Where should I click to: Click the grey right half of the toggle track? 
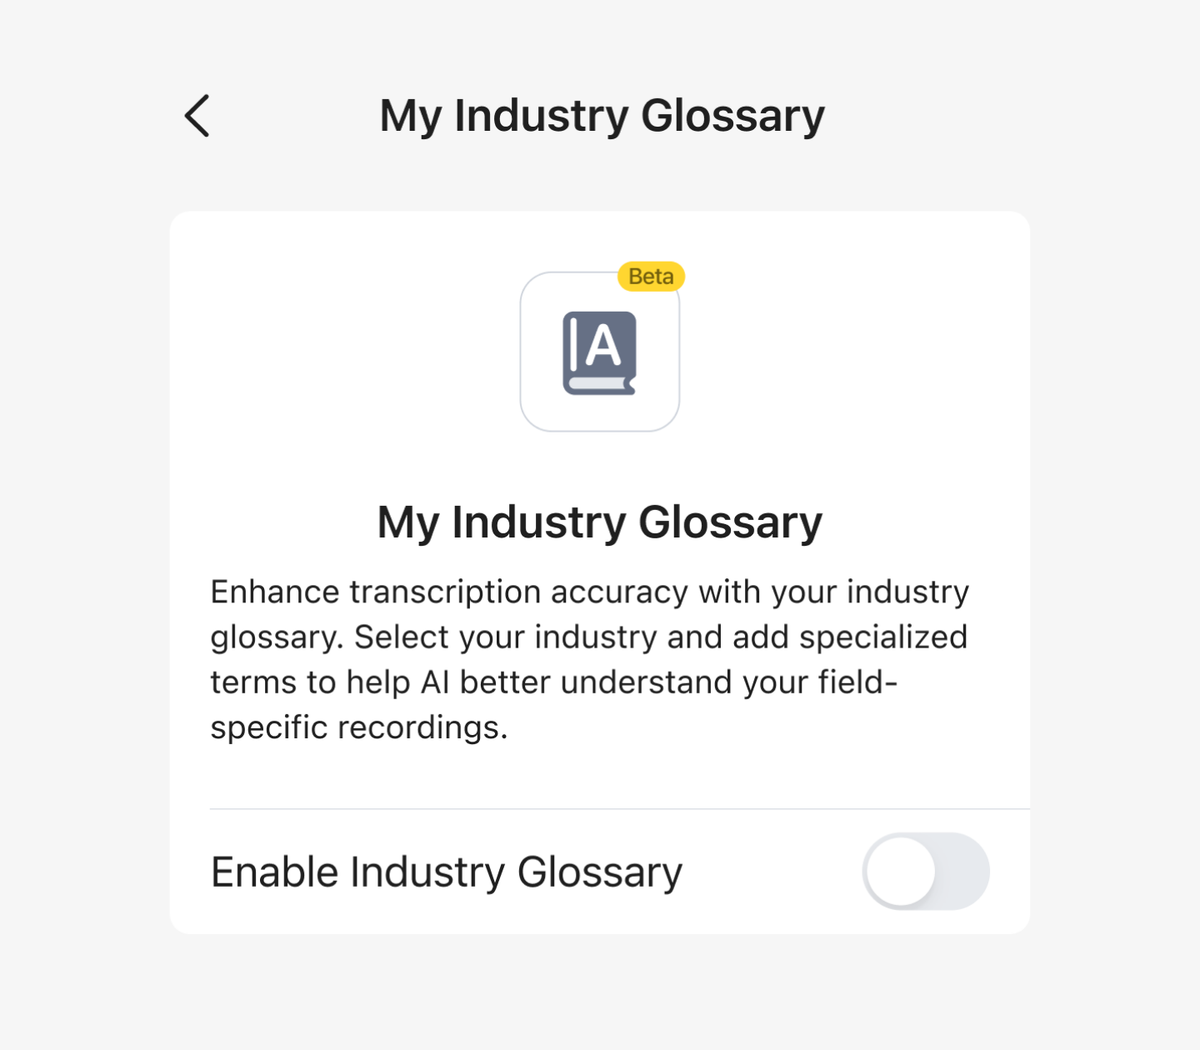(x=960, y=872)
